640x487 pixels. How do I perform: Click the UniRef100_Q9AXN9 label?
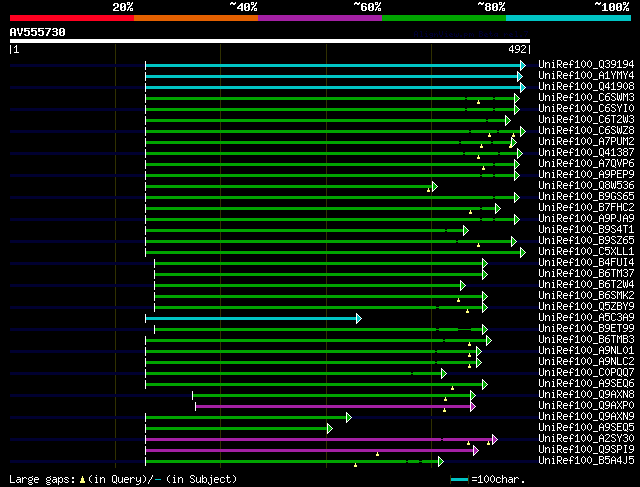point(586,417)
